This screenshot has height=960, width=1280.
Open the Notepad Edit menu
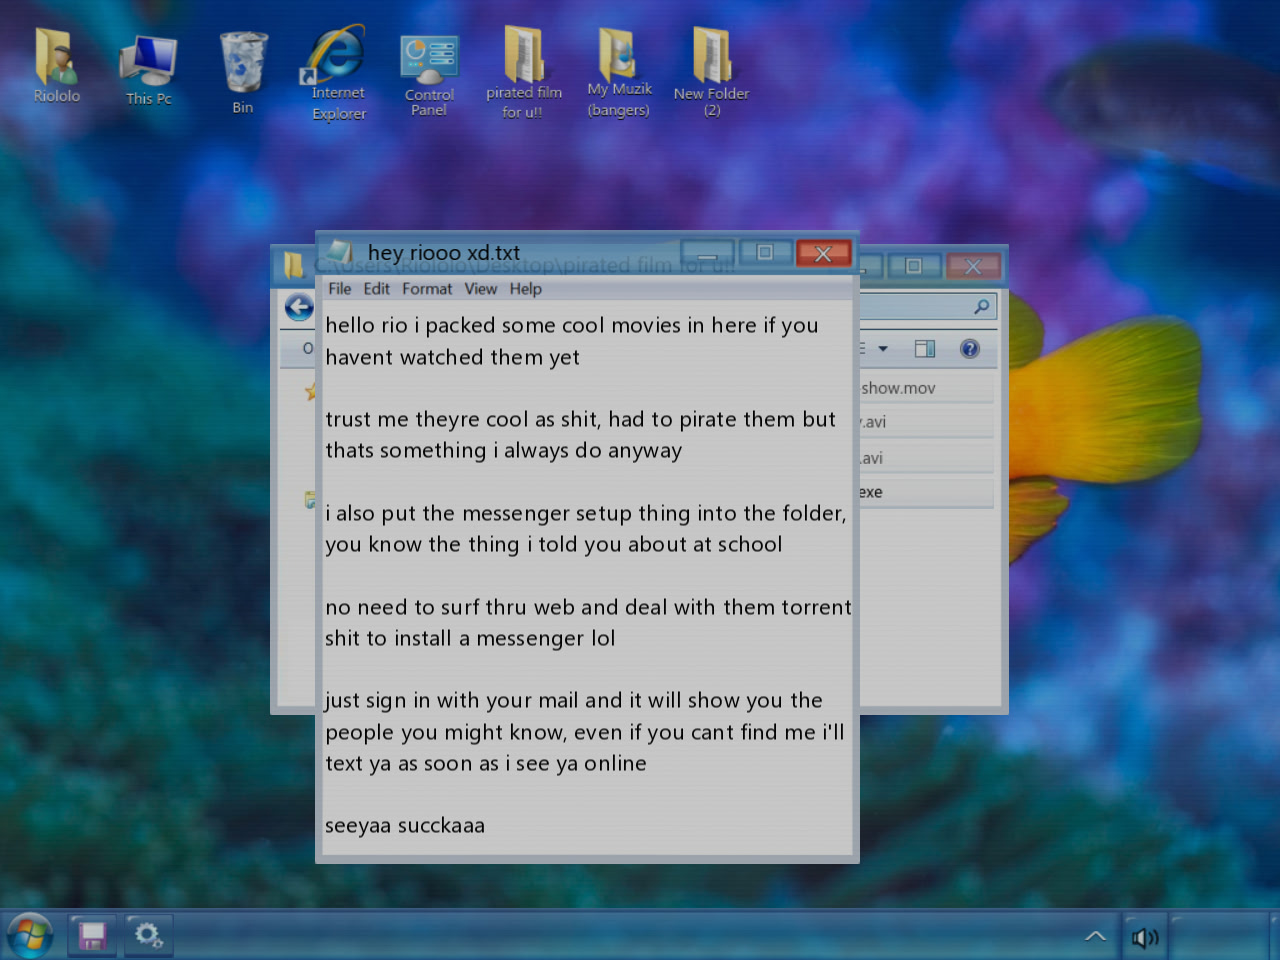(x=376, y=289)
